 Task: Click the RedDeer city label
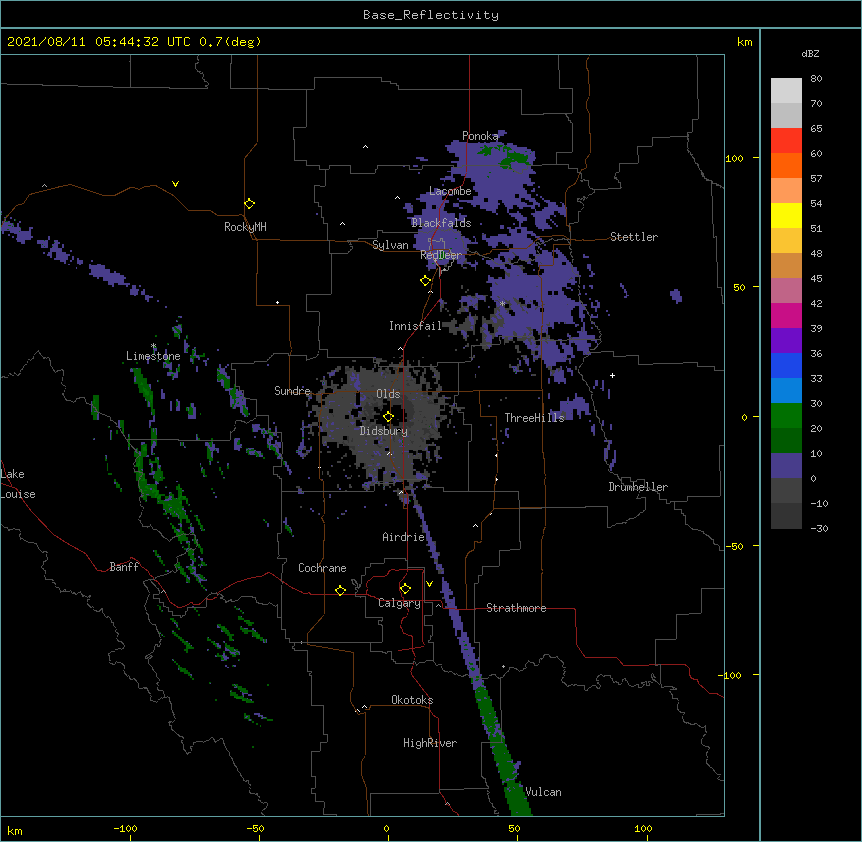[441, 255]
